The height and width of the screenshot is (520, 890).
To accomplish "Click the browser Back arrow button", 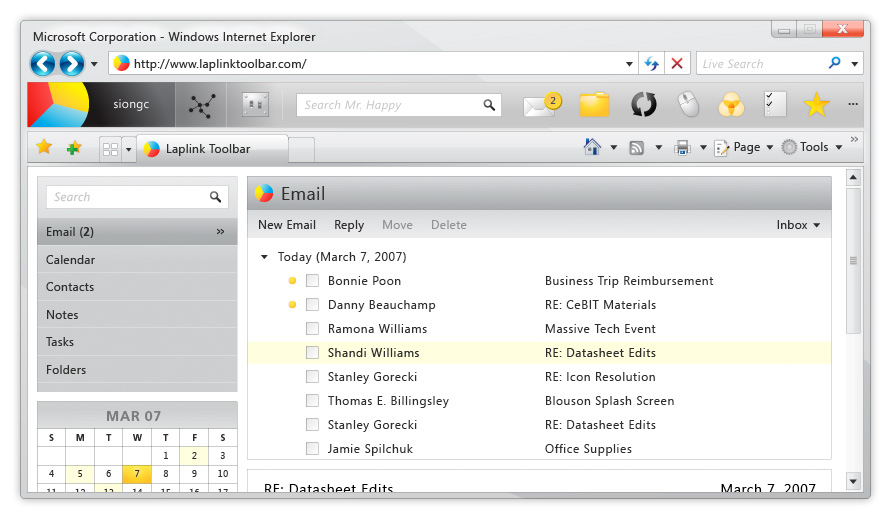I will [43, 64].
